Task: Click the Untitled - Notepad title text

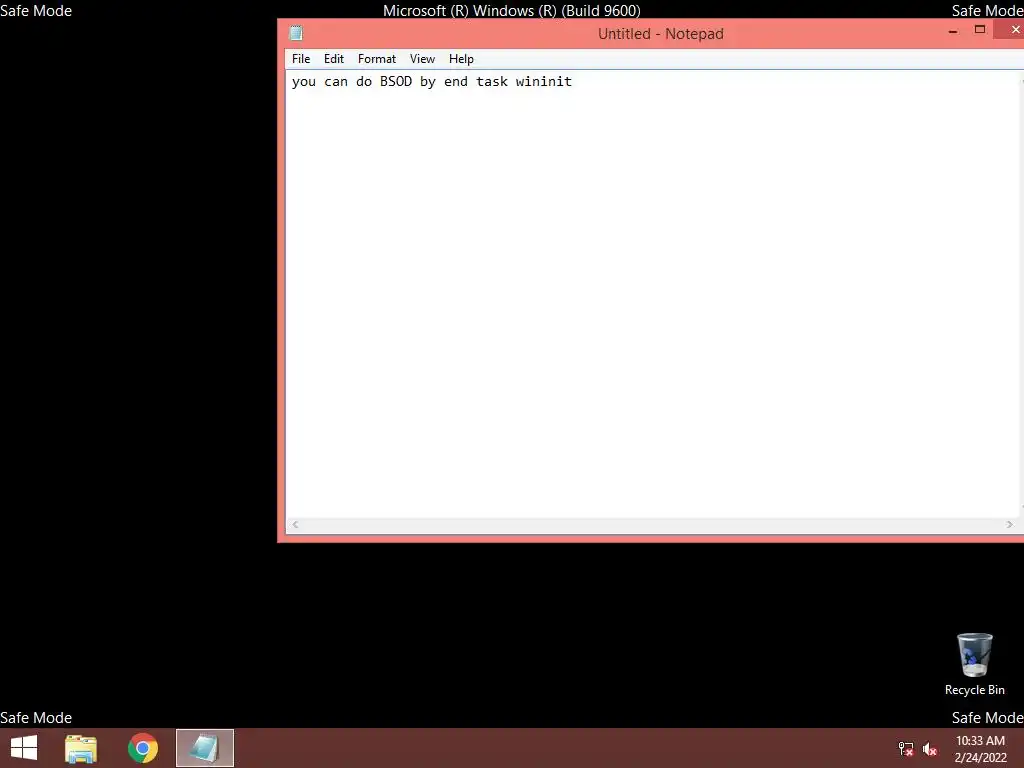Action: point(660,34)
